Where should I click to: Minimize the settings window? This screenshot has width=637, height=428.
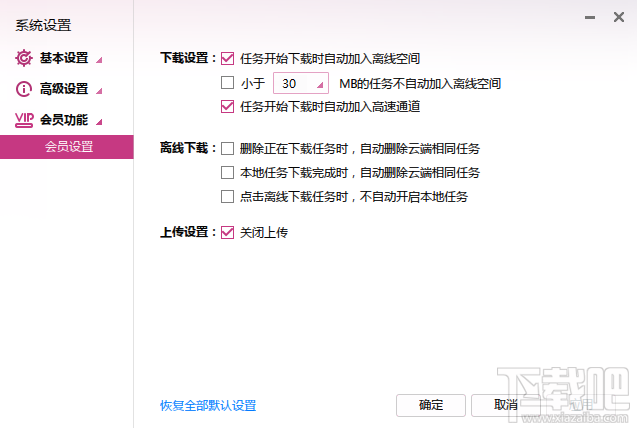[x=590, y=17]
